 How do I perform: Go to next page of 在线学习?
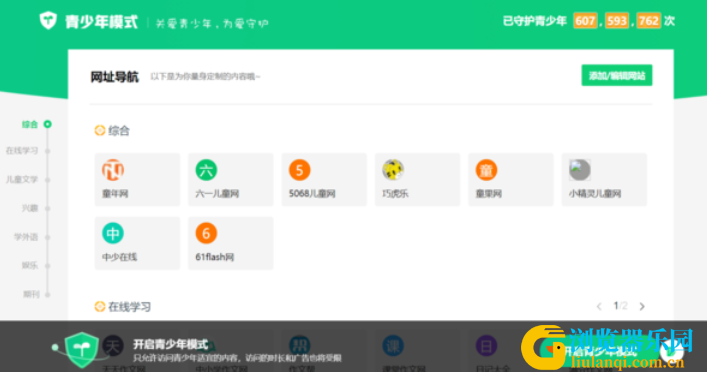[642, 307]
